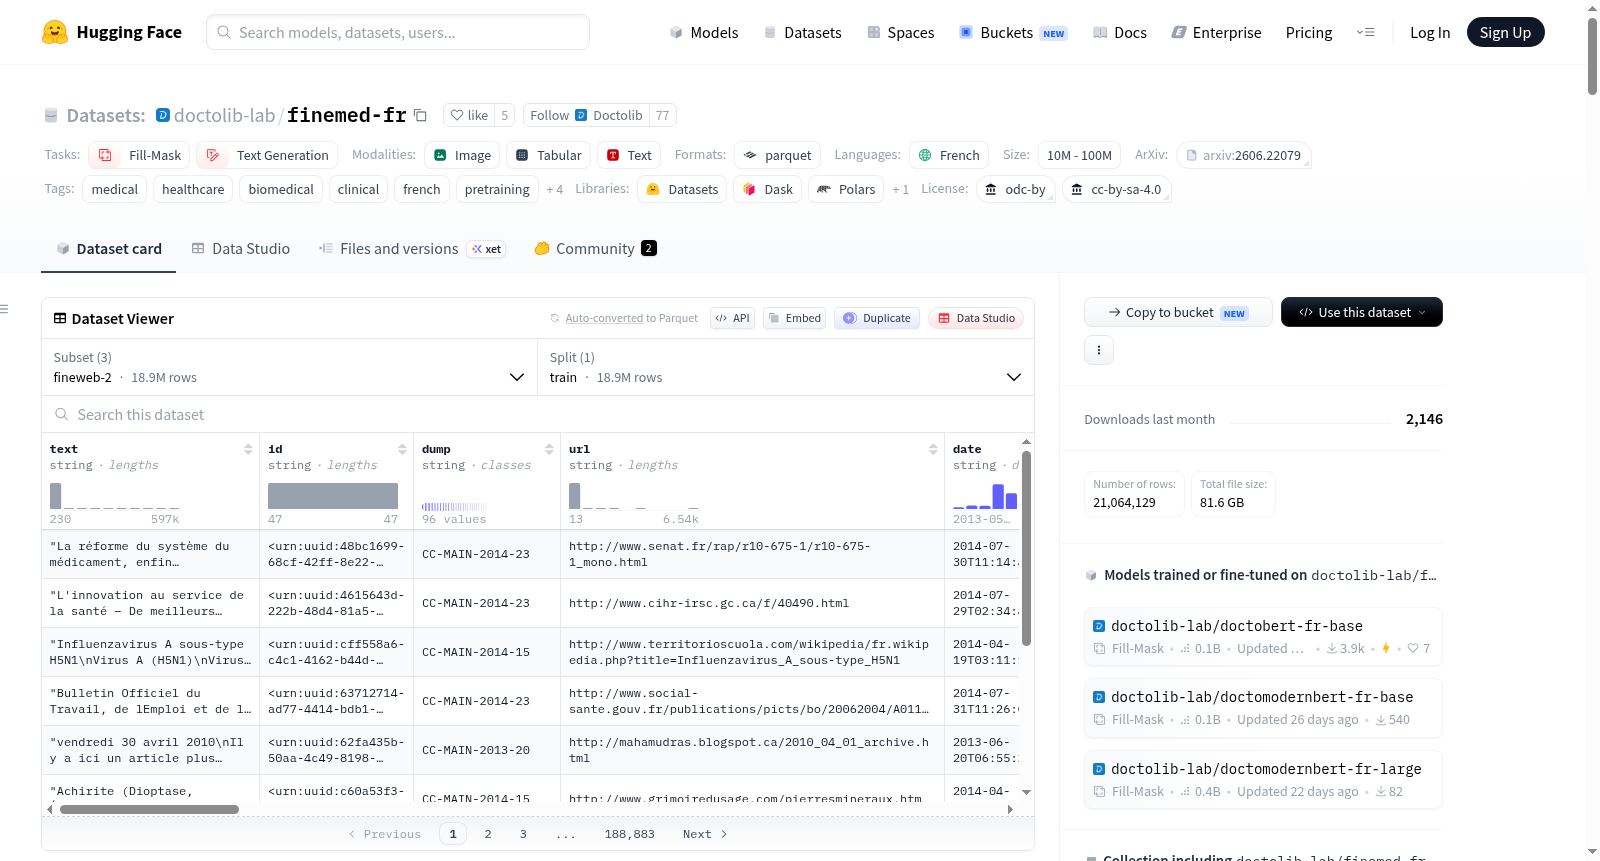Sort by the id column
Screen dimensions: 1600x861
click(x=402, y=450)
